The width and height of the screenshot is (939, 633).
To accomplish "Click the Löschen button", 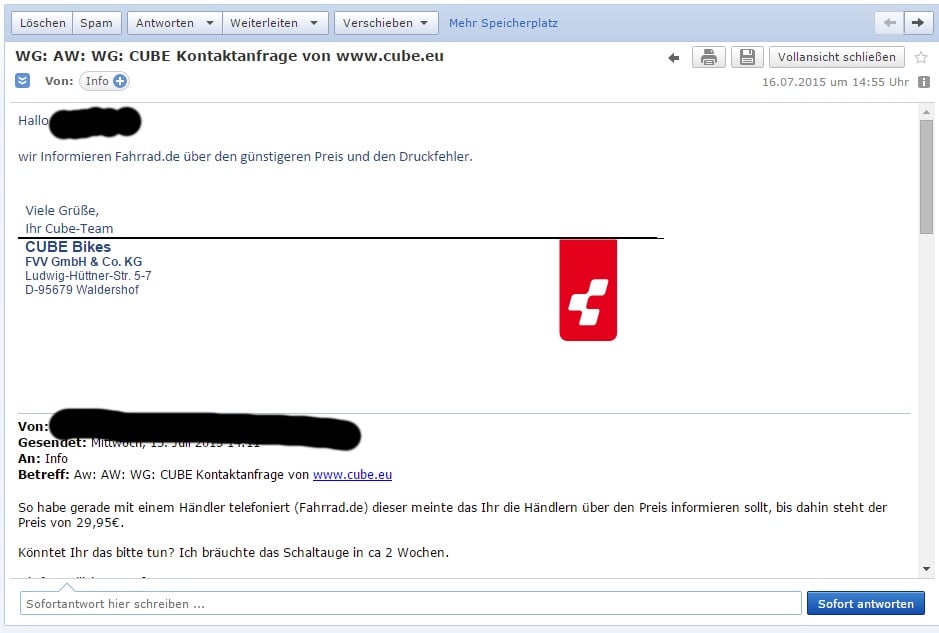I will click(43, 23).
